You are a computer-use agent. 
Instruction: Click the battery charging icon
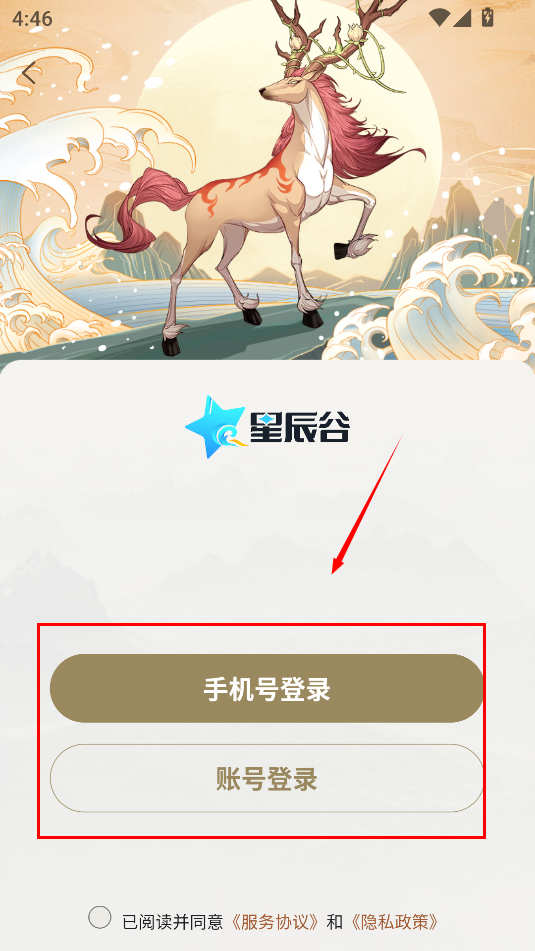[x=487, y=18]
